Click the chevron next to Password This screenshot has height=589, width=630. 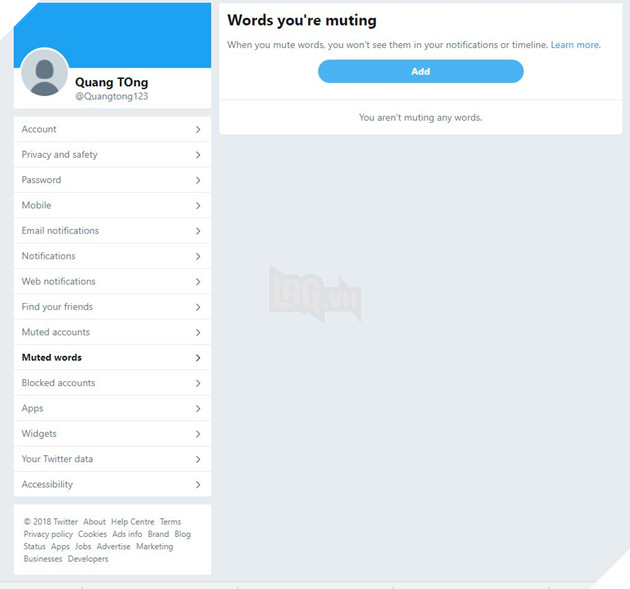(198, 180)
